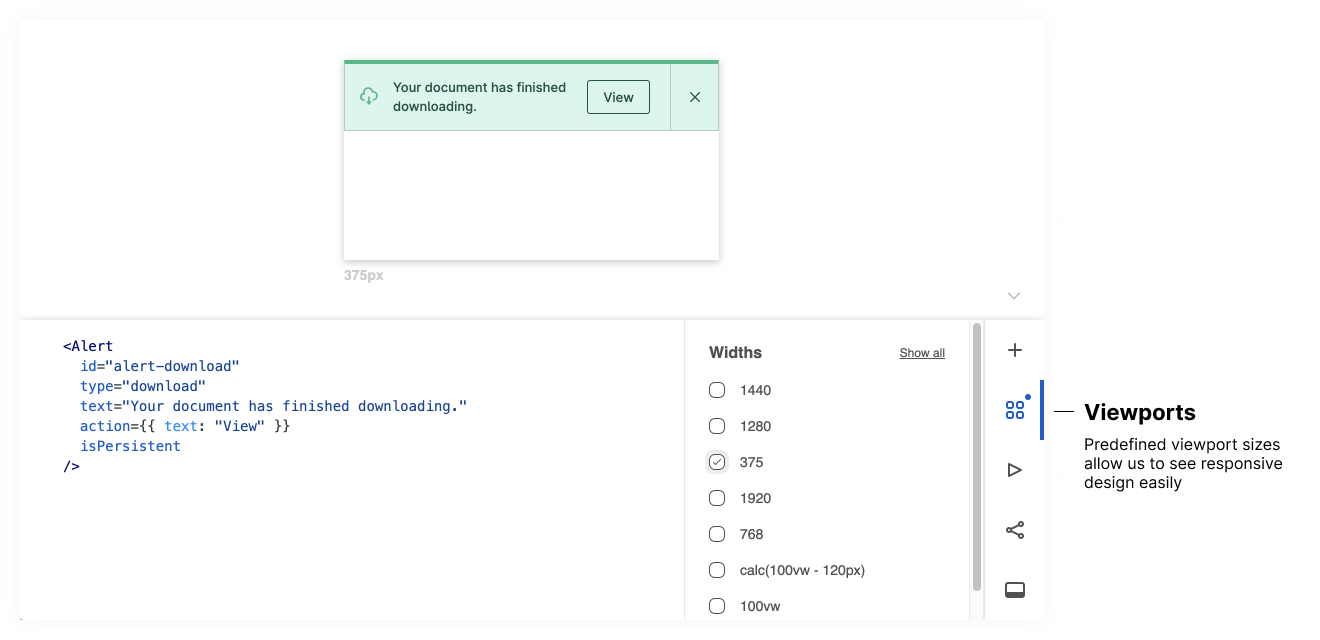Check the 1920 width option
The width and height of the screenshot is (1320, 640).
tap(717, 498)
